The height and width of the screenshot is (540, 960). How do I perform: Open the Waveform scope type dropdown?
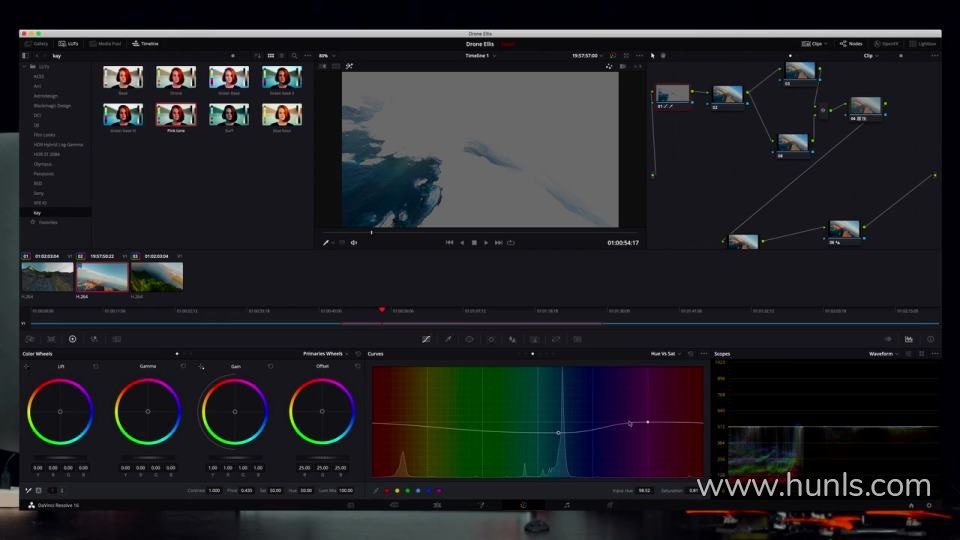coord(883,354)
